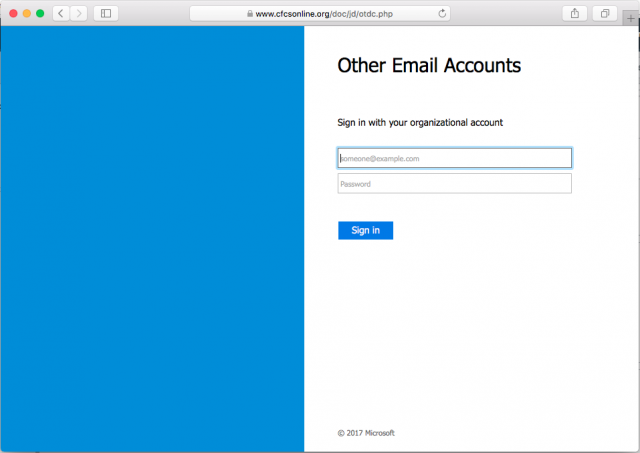Click the URL address bar
The image size is (640, 453).
[320, 13]
